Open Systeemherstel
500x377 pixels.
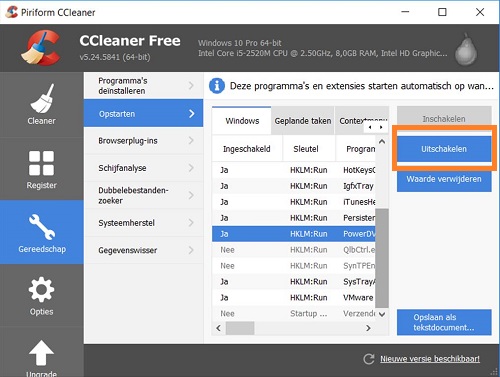click(x=143, y=223)
